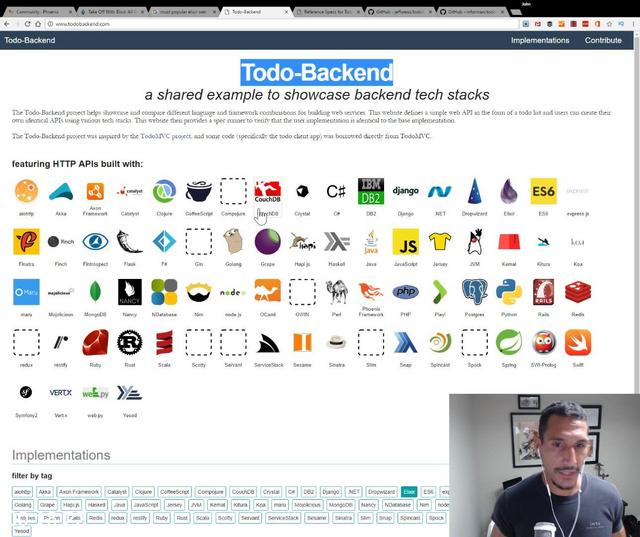Click the CouchDB logo
The image size is (640, 537).
(268, 192)
